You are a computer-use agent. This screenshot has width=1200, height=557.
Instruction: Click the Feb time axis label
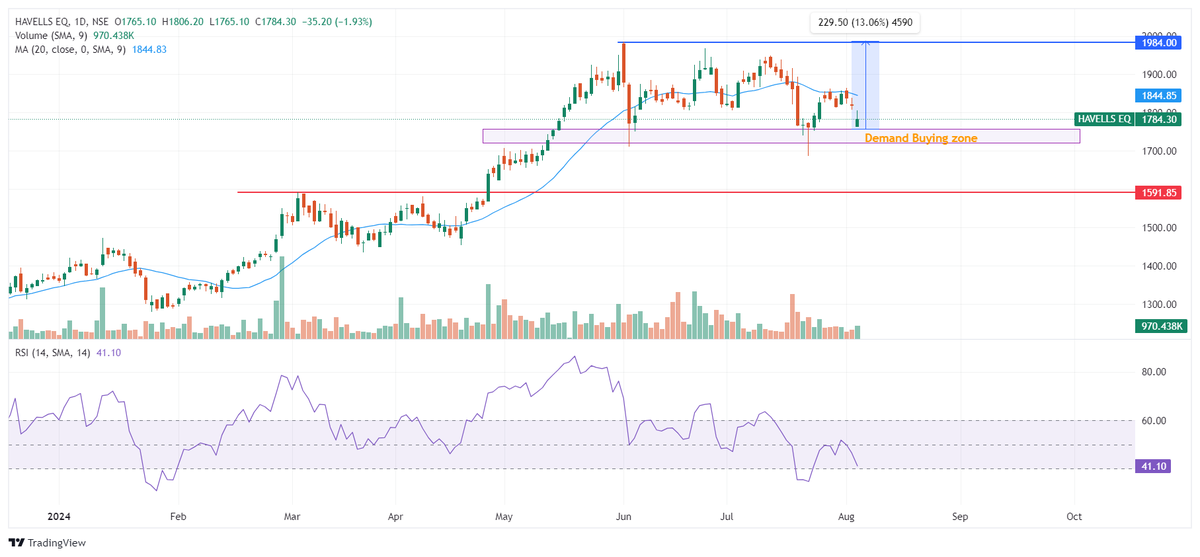[178, 518]
